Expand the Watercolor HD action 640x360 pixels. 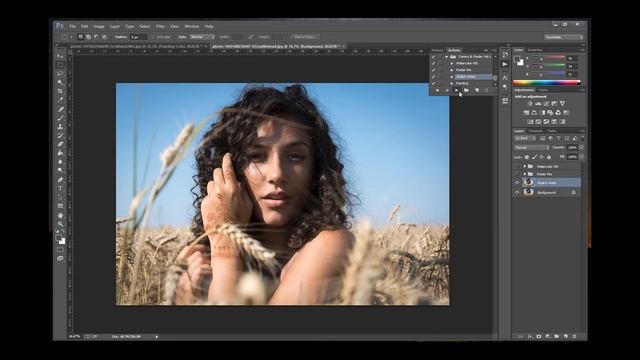[x=452, y=63]
